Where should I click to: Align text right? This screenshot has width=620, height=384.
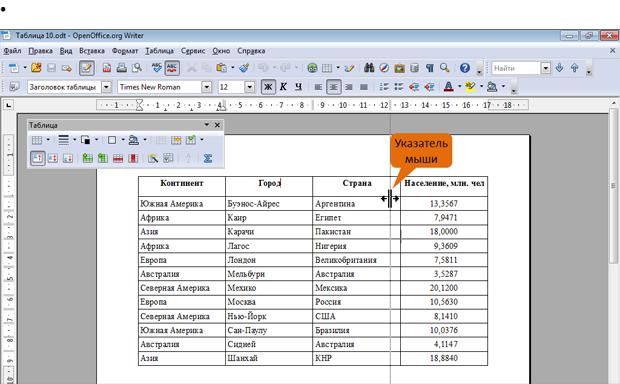point(349,87)
